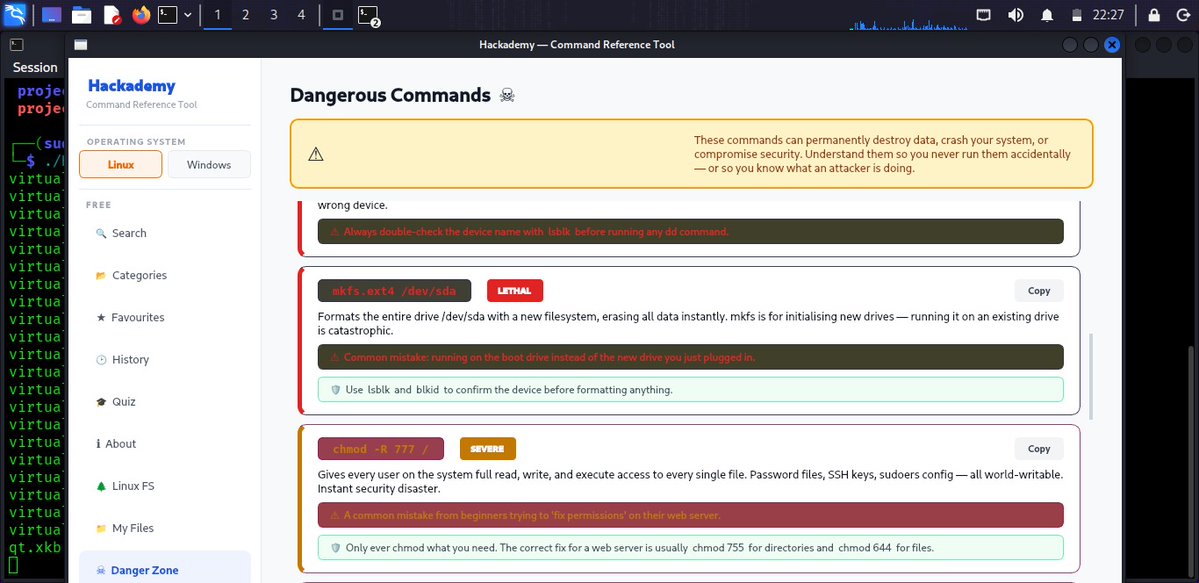Image resolution: width=1199 pixels, height=583 pixels.
Task: Switch operating system to Windows
Action: (208, 164)
